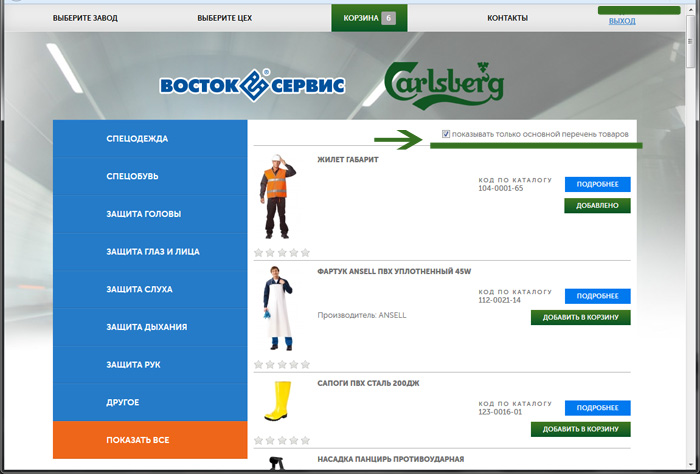
Task: Open Подробнее for Жилет Габарит
Action: [x=597, y=184]
